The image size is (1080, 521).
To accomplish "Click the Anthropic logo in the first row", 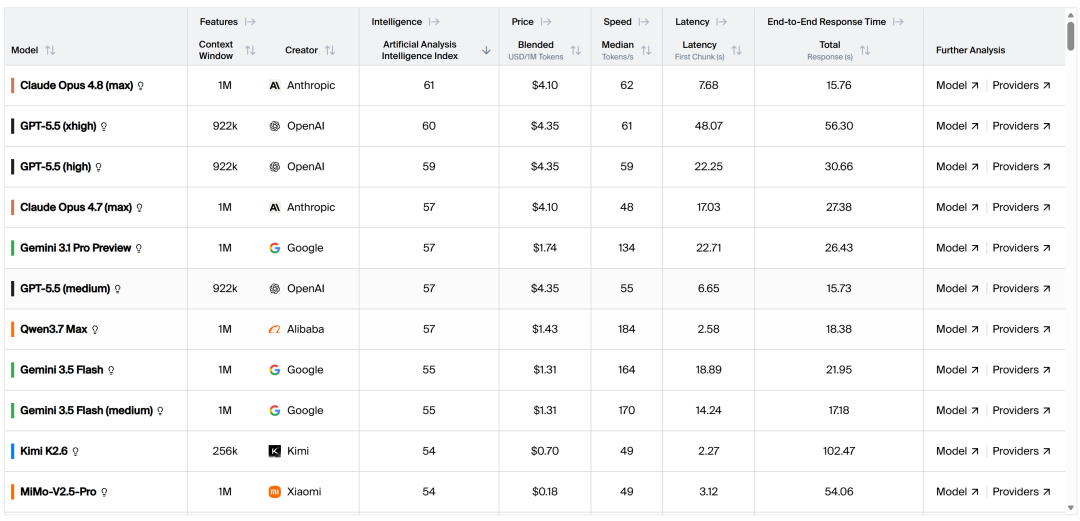I will click(x=275, y=85).
